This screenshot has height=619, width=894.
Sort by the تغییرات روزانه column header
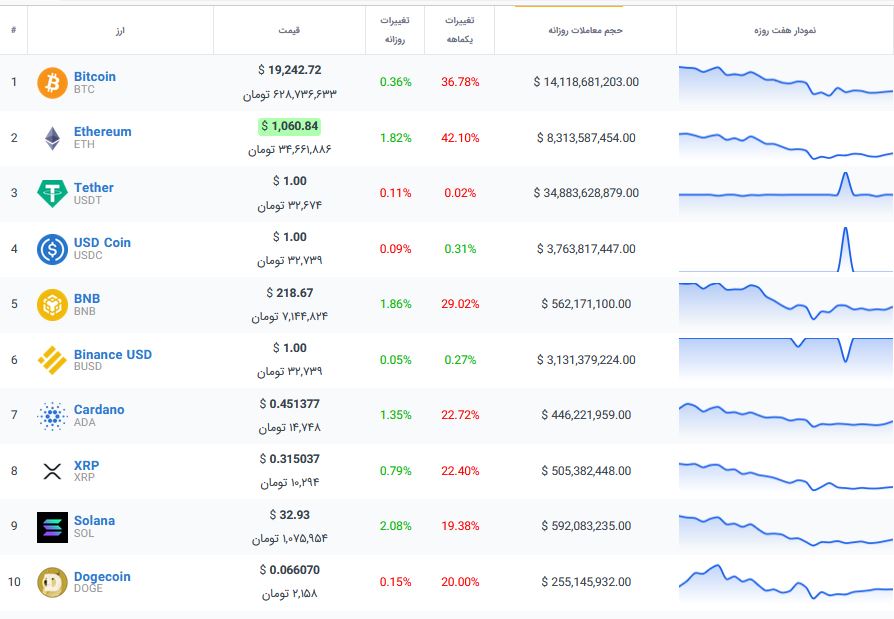coord(395,30)
